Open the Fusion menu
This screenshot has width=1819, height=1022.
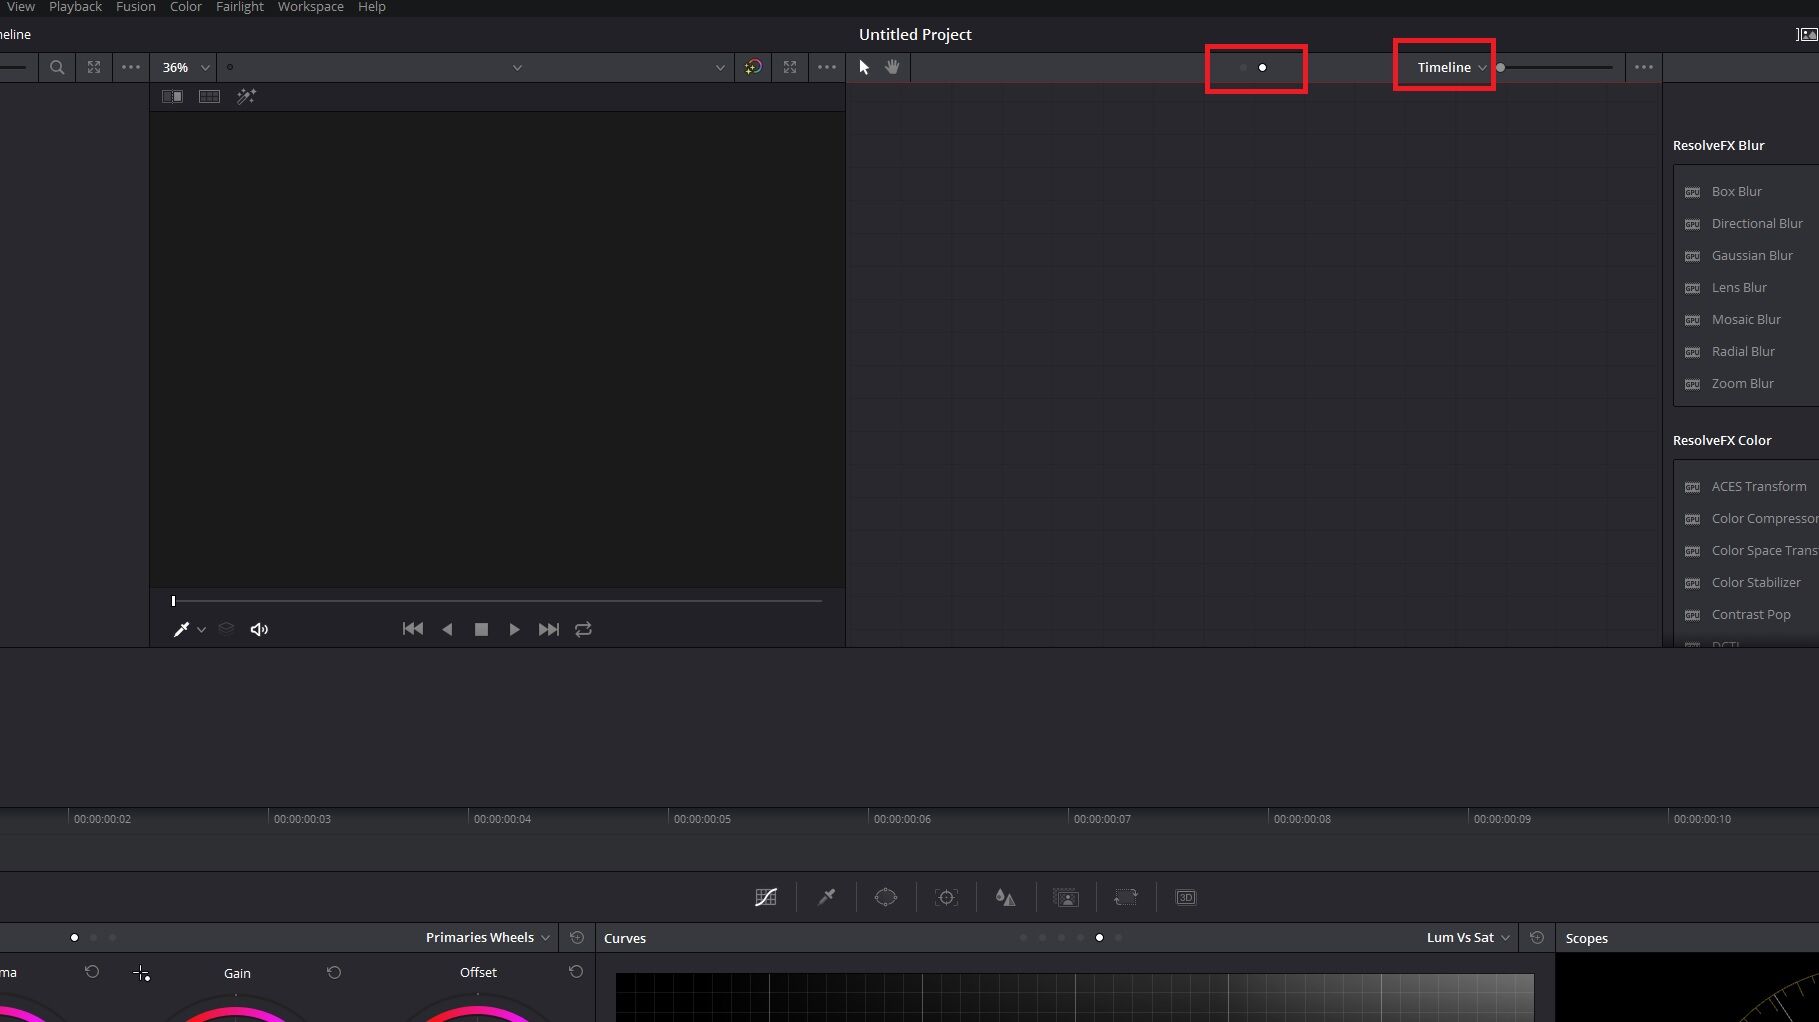pos(135,7)
